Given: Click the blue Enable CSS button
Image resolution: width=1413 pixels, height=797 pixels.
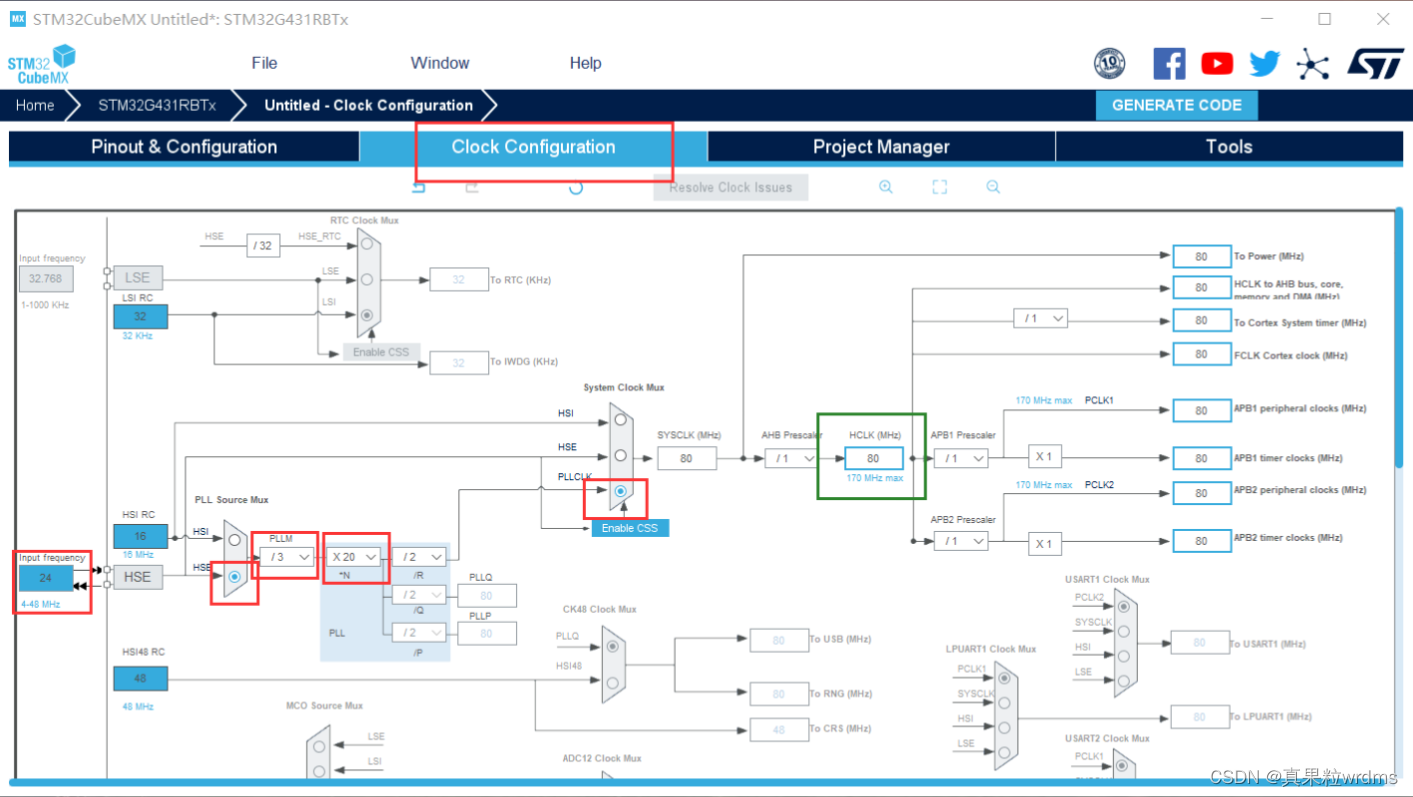Looking at the screenshot, I should (630, 527).
